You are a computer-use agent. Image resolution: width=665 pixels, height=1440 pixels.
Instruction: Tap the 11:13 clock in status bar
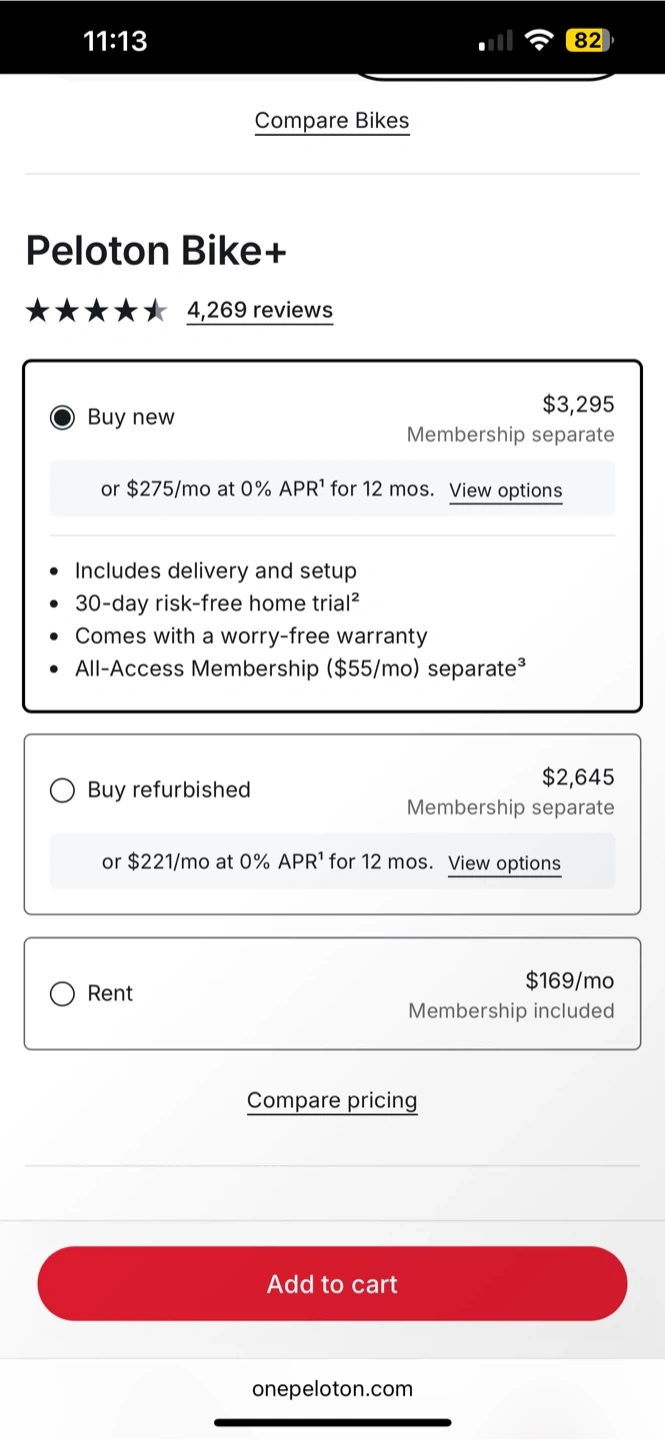(x=115, y=41)
